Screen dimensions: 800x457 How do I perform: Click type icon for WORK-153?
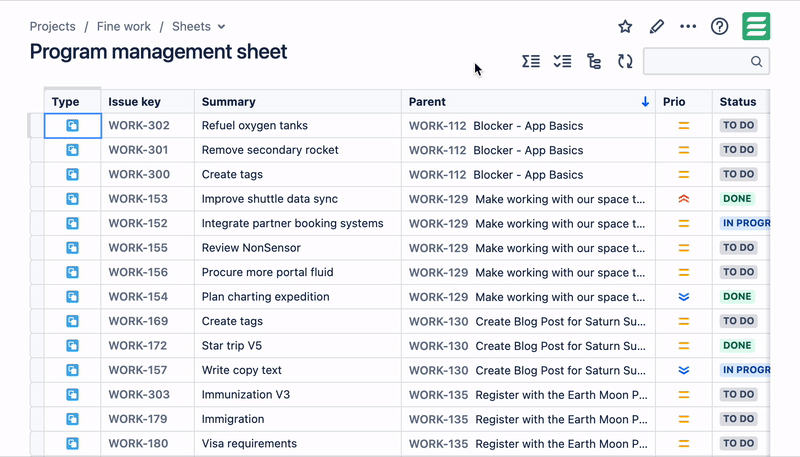72,199
